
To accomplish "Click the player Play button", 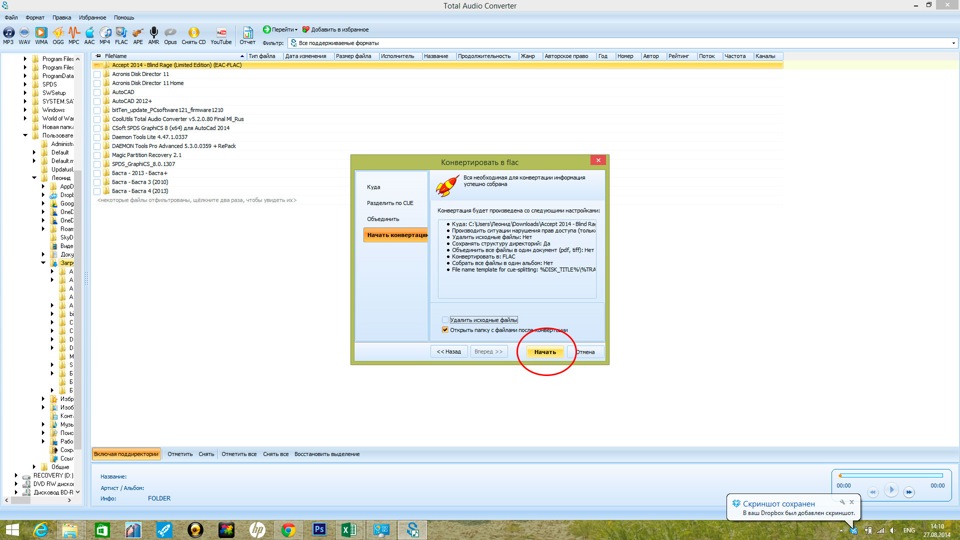I will [891, 490].
